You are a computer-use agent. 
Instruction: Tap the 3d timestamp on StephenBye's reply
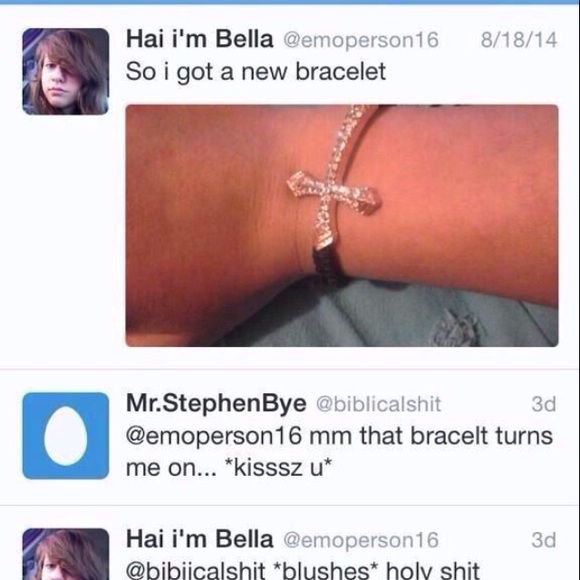pyautogui.click(x=544, y=404)
